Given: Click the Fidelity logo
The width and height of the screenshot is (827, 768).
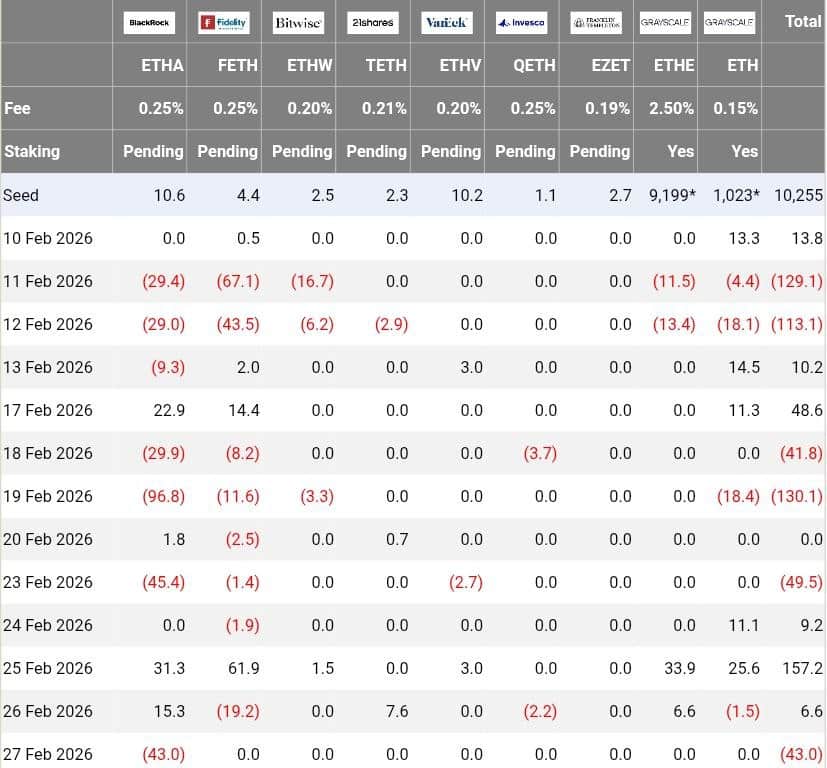Looking at the screenshot, I should (224, 22).
